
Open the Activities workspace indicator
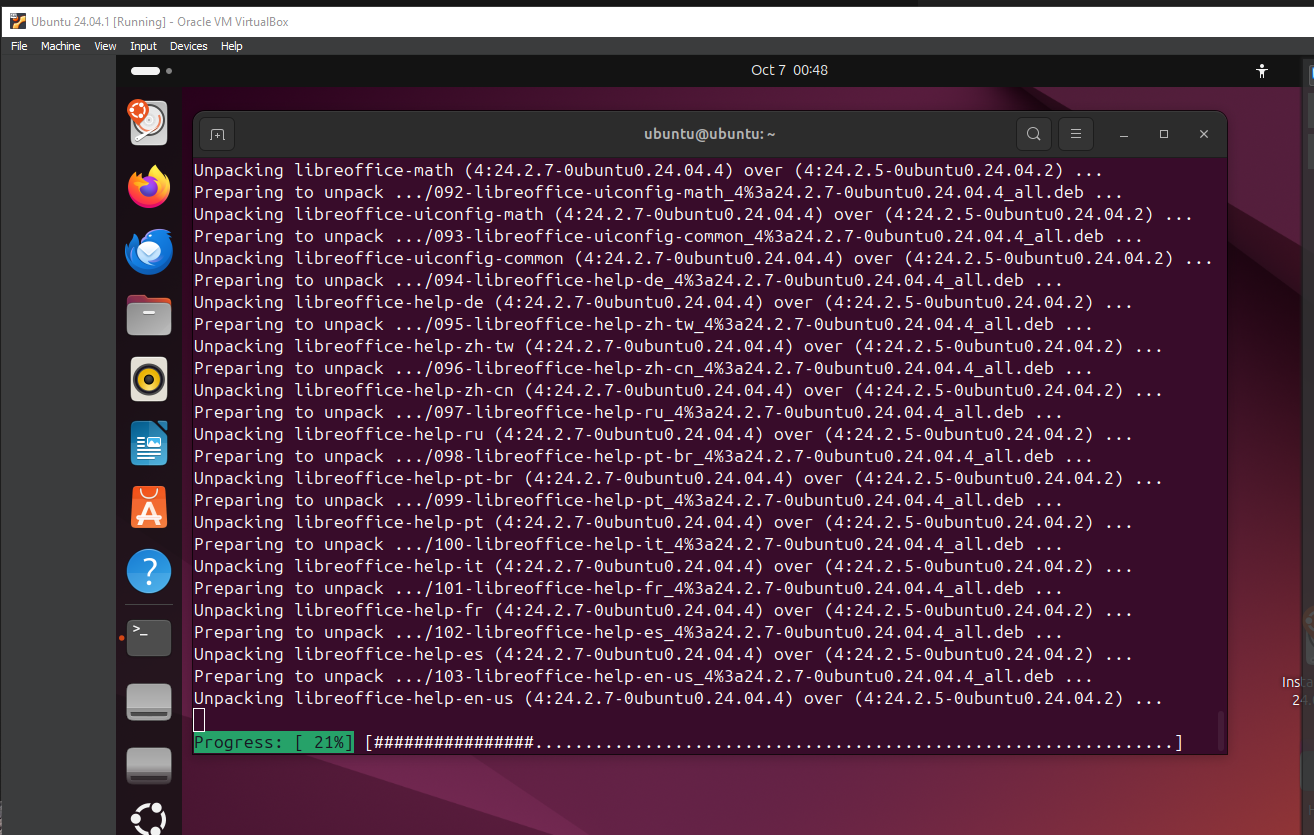151,71
